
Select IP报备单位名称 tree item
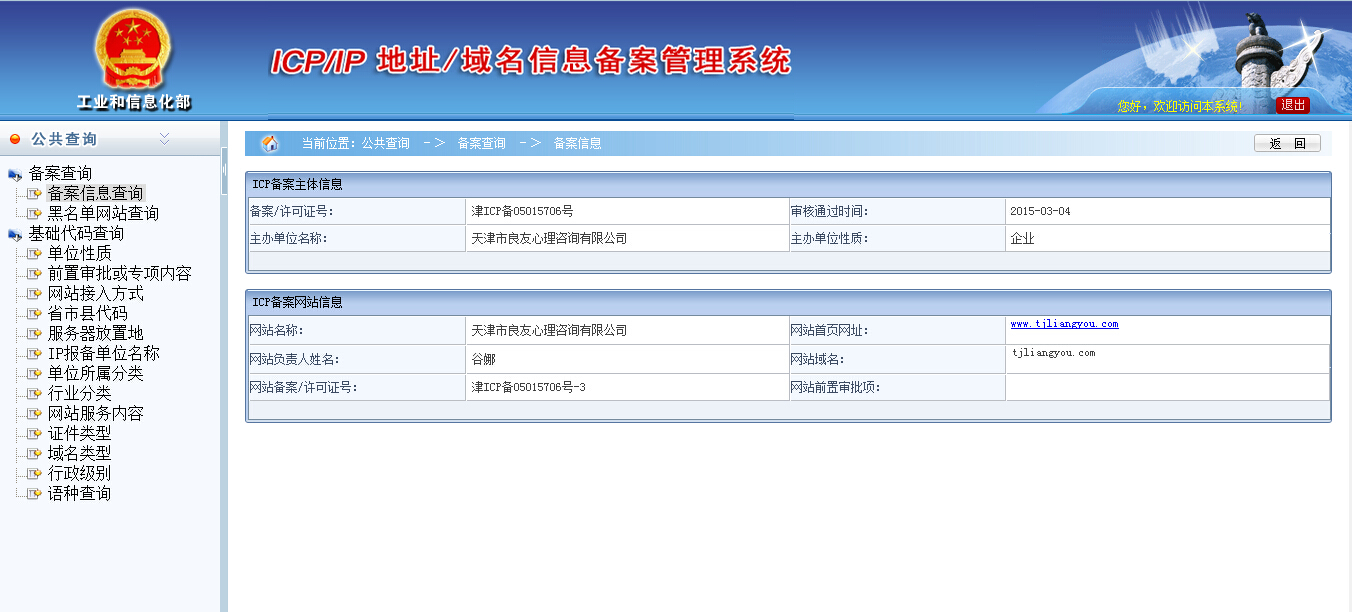tap(103, 353)
